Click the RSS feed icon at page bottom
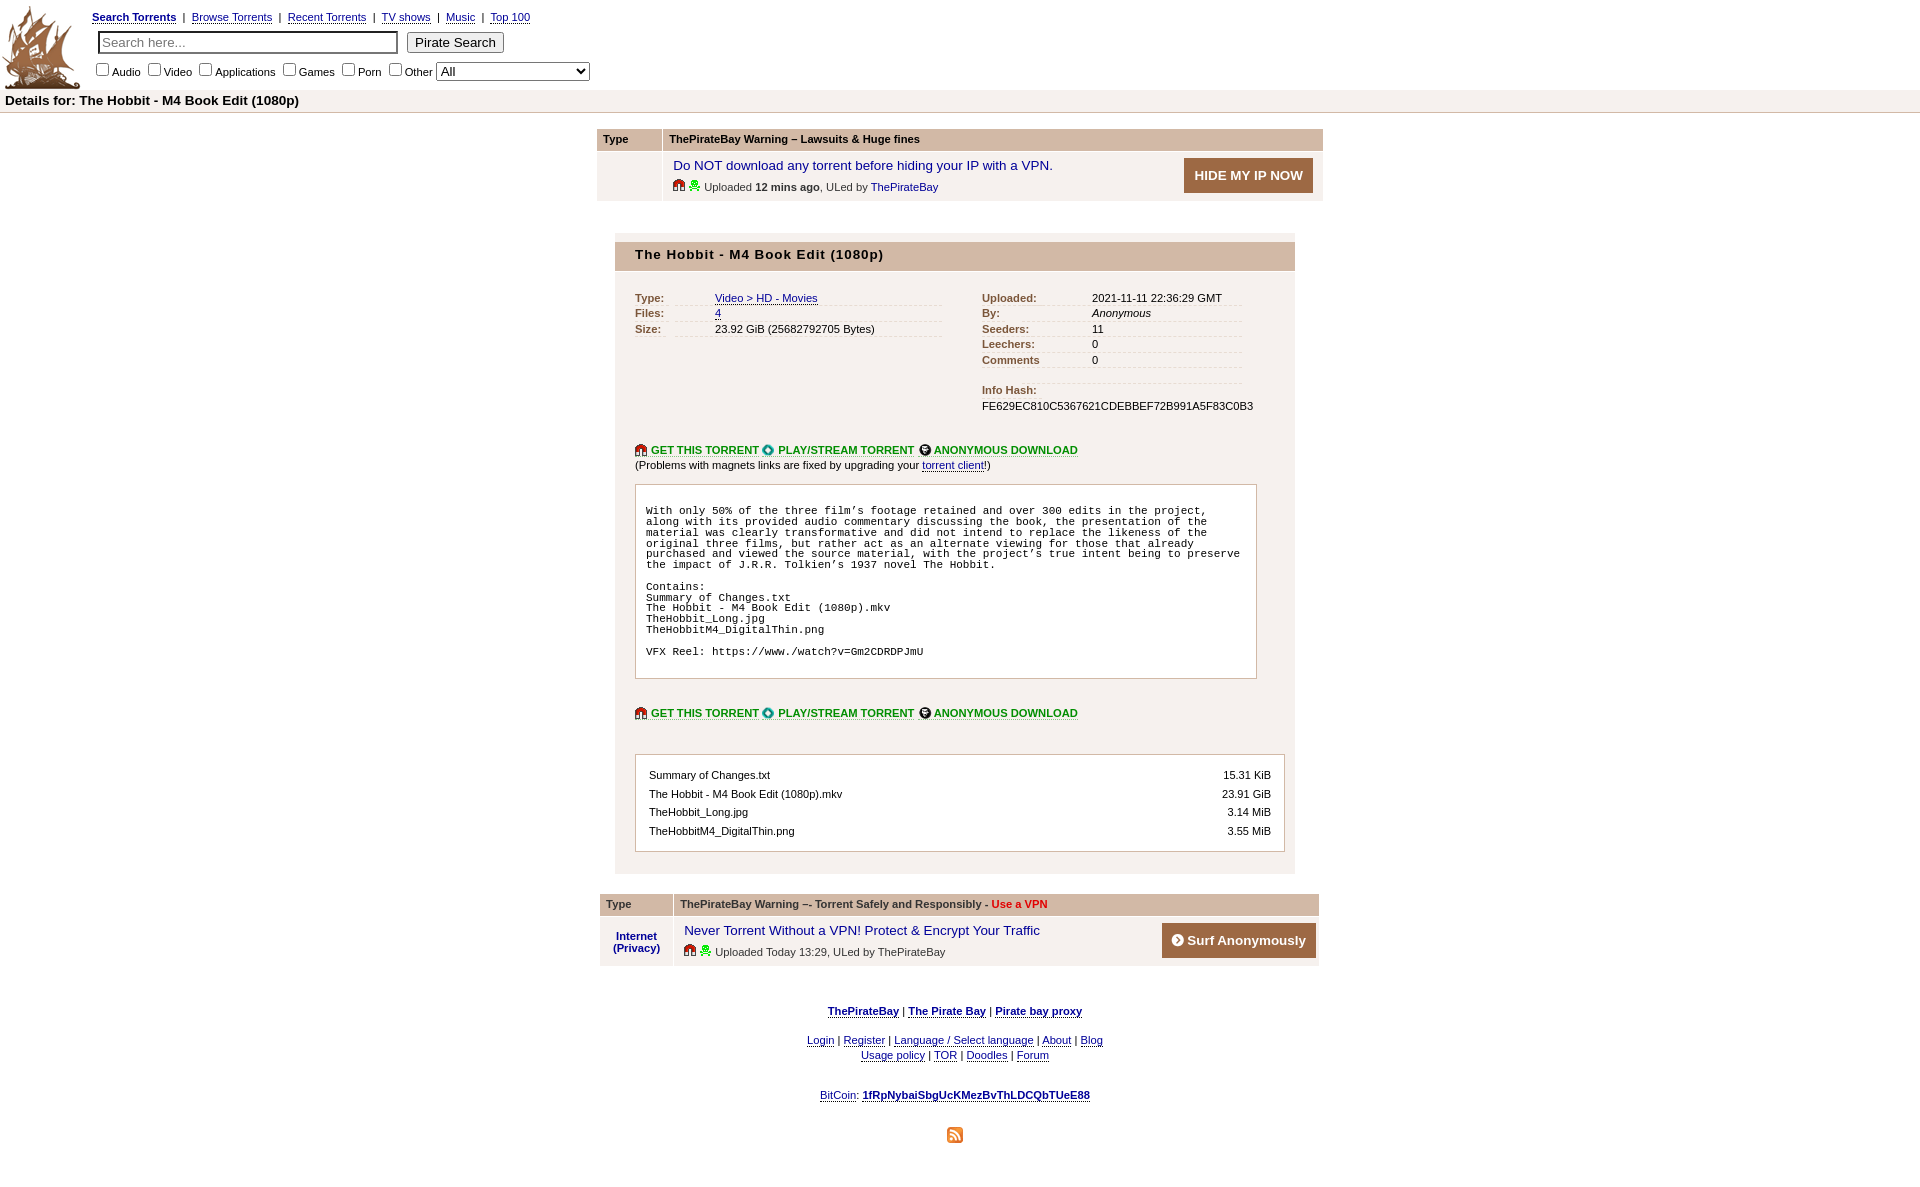1920x1187 pixels. point(955,1135)
